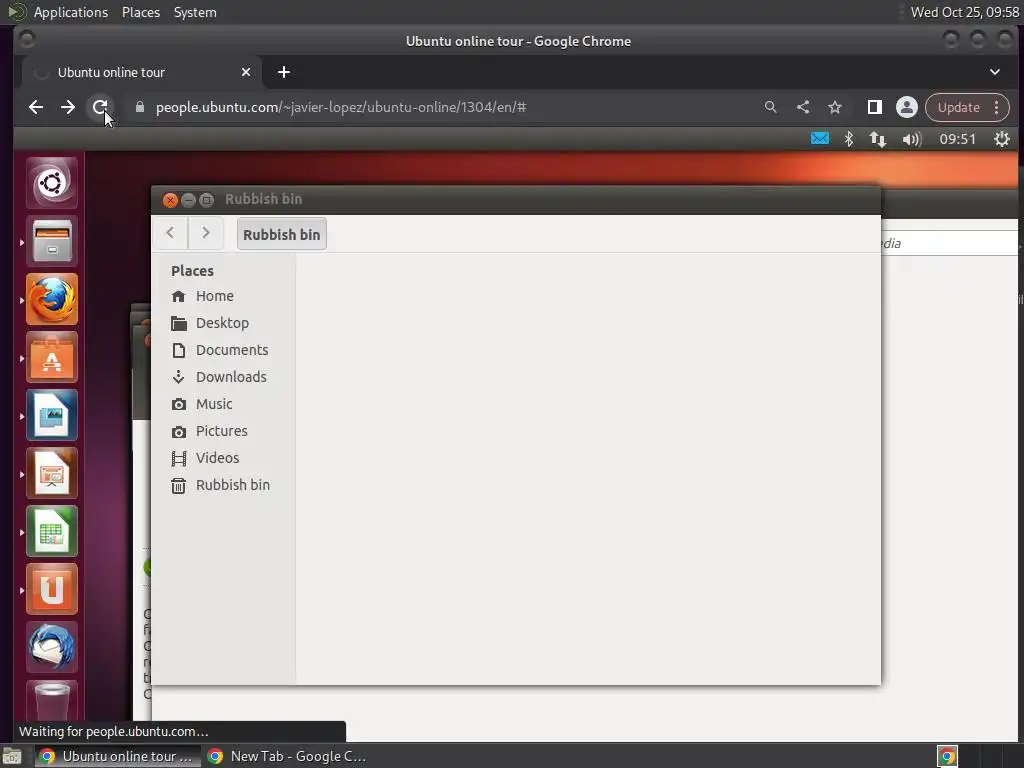
Task: Click the address bar URL
Action: (341, 107)
